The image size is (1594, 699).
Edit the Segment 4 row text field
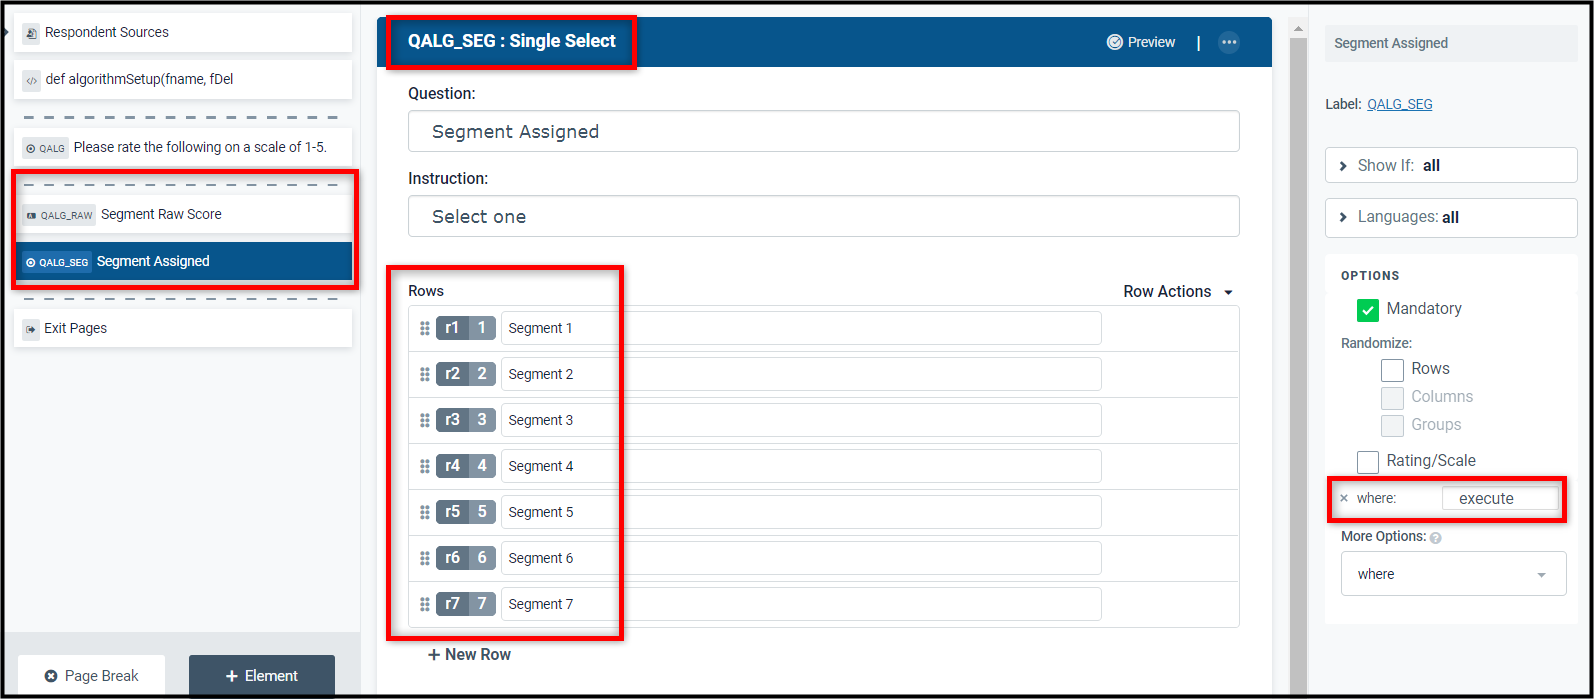click(x=801, y=466)
